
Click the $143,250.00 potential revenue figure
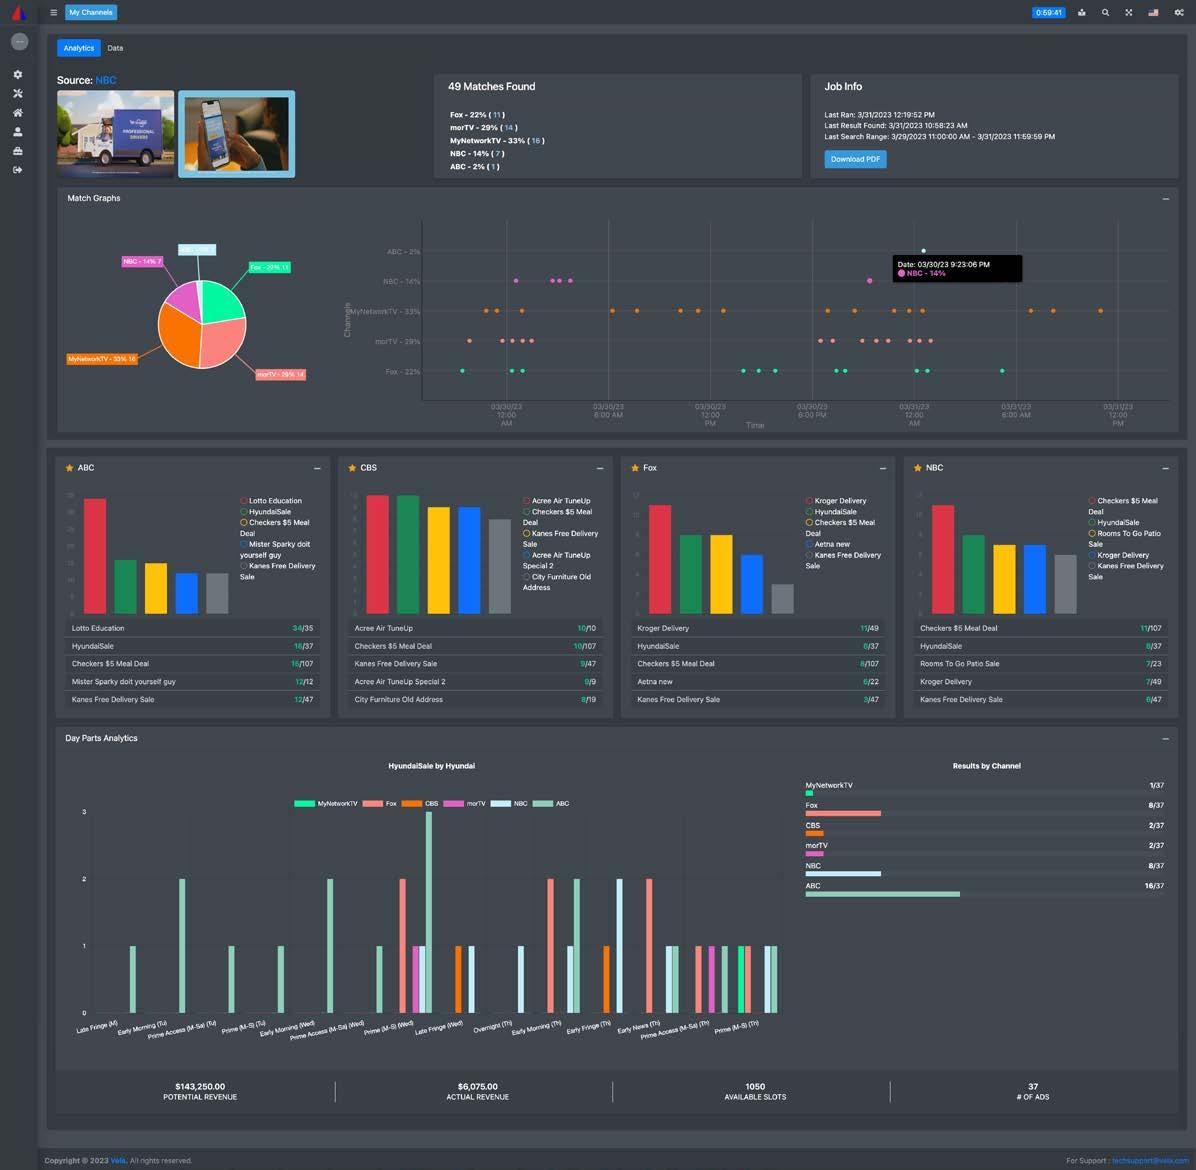pyautogui.click(x=200, y=1087)
